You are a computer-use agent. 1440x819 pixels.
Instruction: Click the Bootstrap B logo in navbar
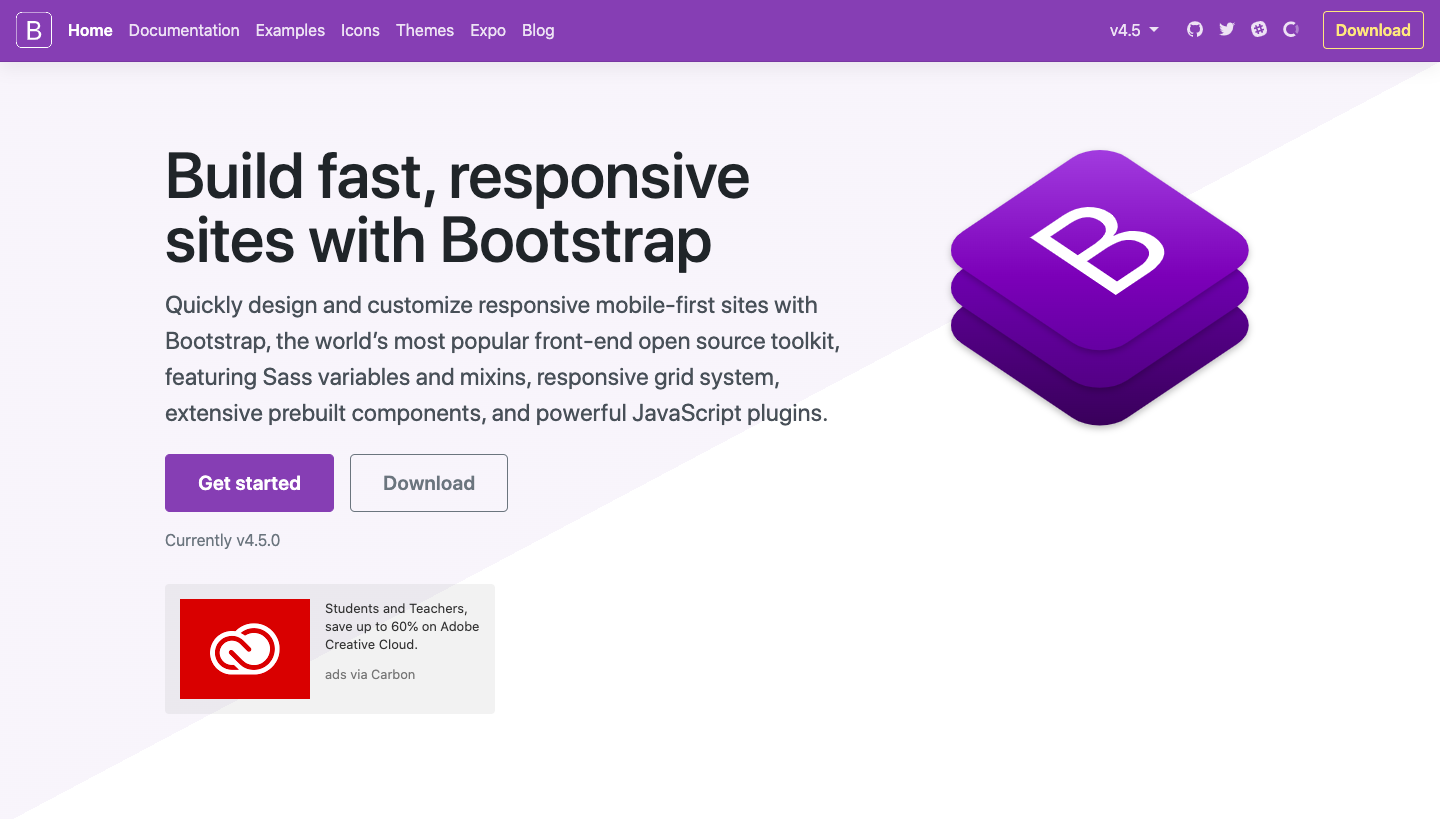pyautogui.click(x=34, y=30)
